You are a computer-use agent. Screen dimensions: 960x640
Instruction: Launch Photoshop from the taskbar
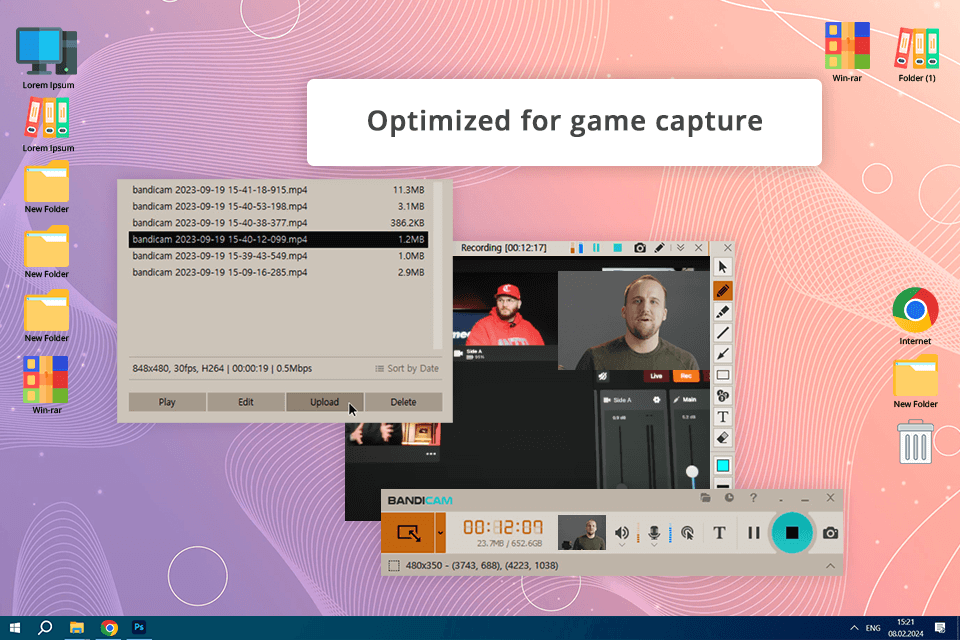point(139,628)
